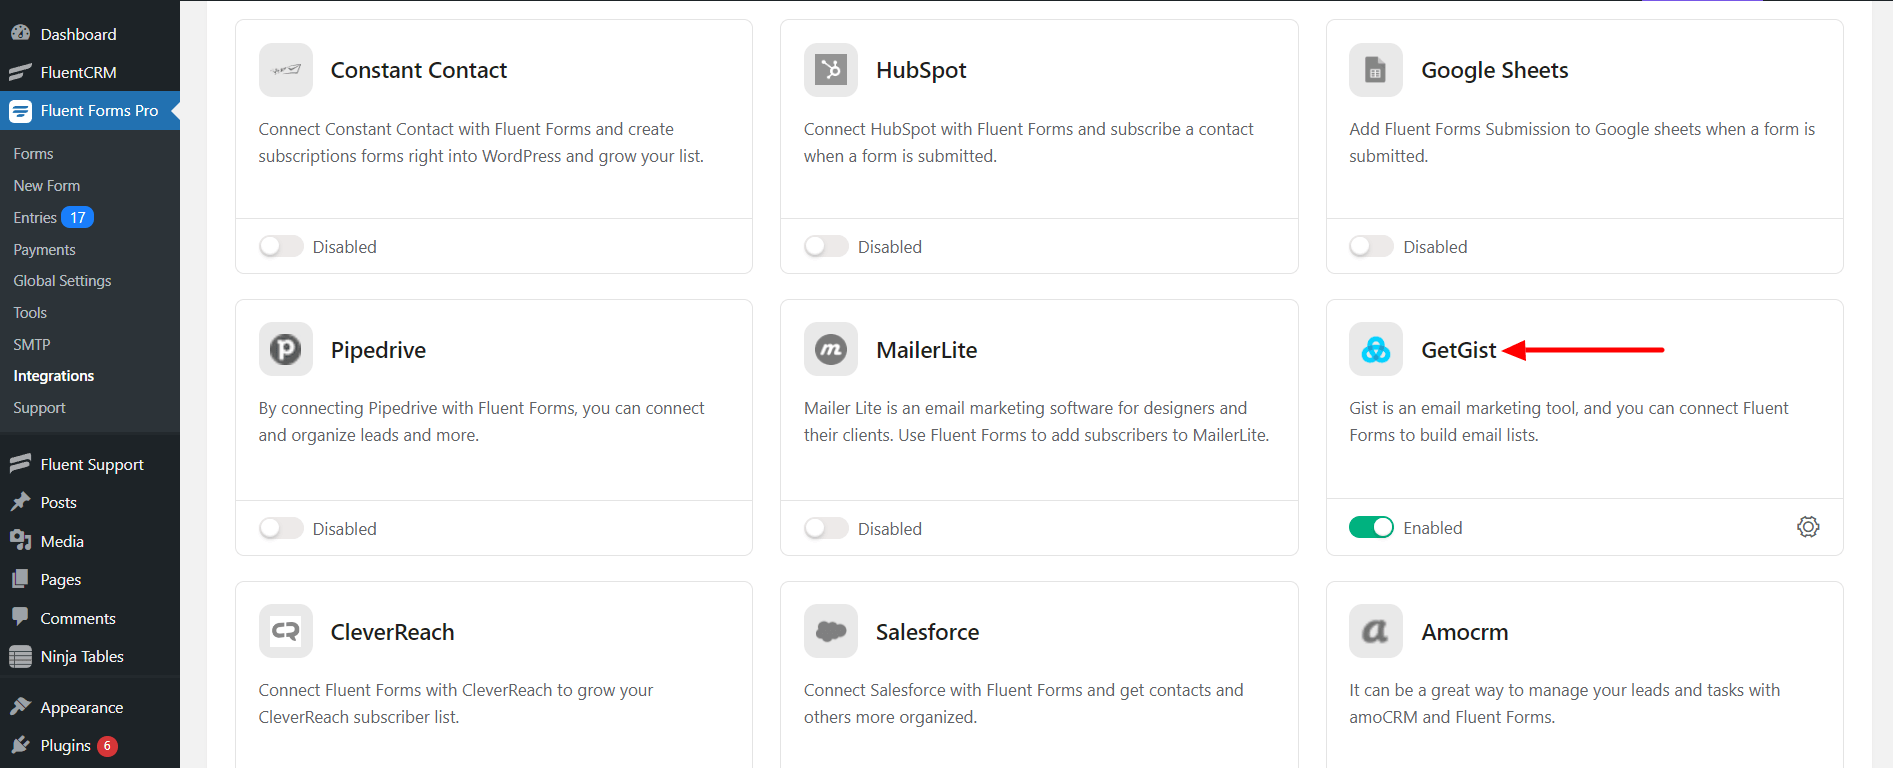Image resolution: width=1893 pixels, height=768 pixels.
Task: Enable the Constant Contact integration toggle
Action: pos(281,246)
